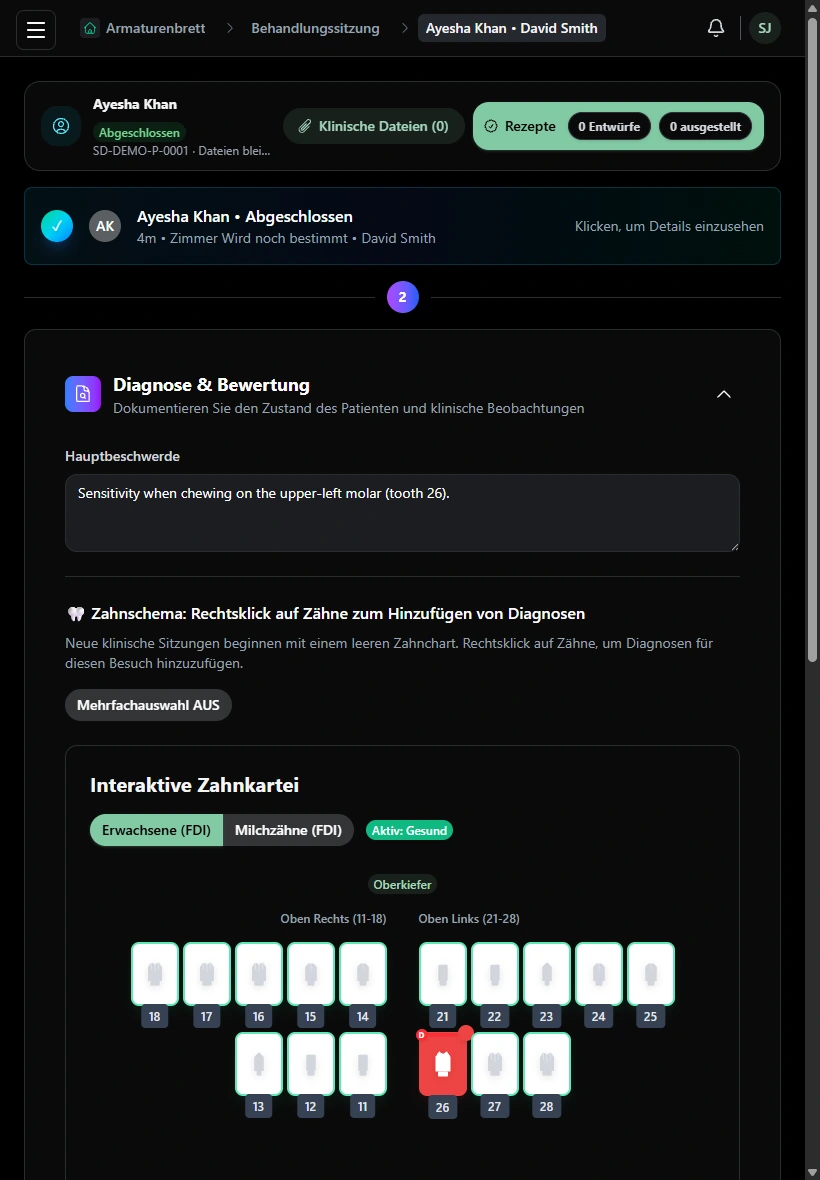Screen dimensions: 820x1180
Task: Open Klinische Dateien (0)
Action: 374,126
